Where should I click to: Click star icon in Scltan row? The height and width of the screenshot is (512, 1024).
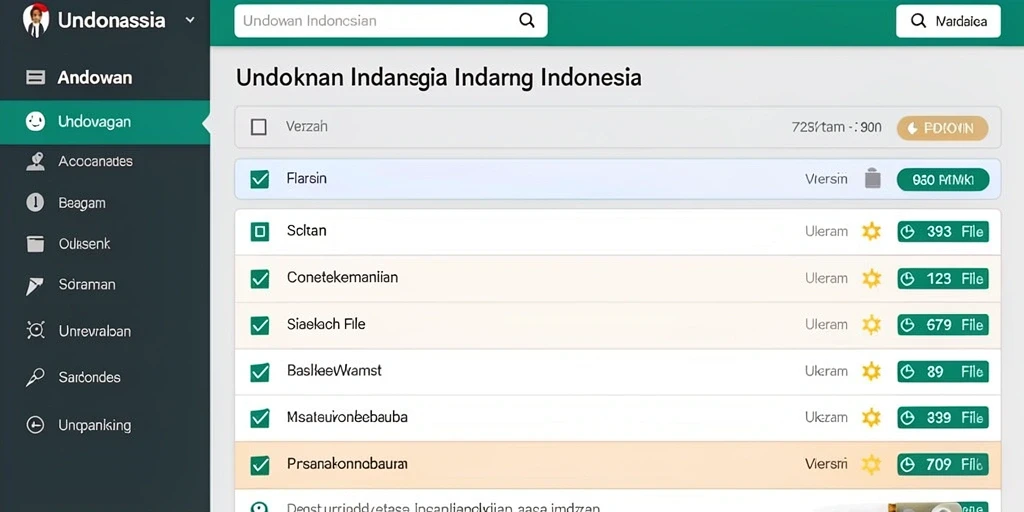871,231
